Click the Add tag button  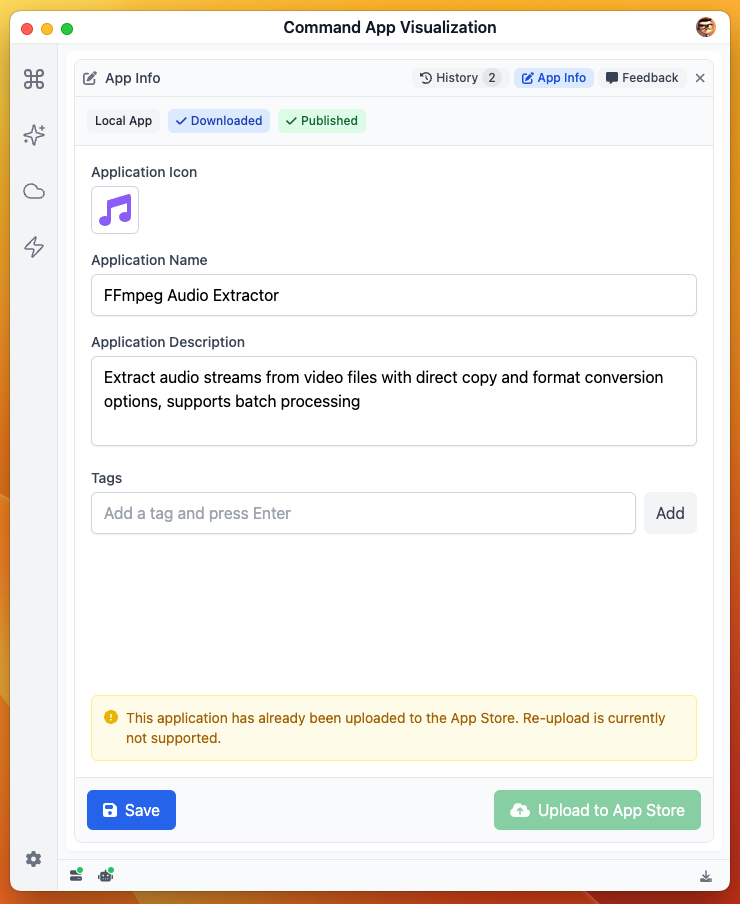click(670, 513)
